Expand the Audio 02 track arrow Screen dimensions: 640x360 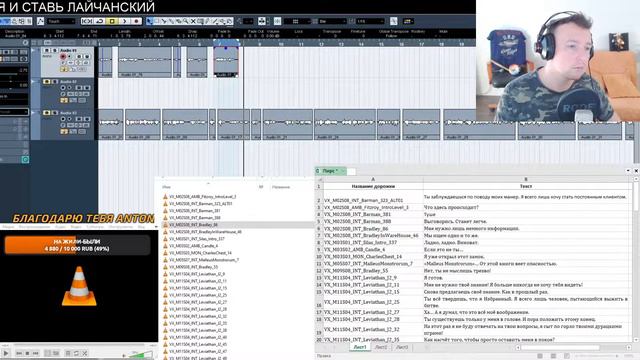coord(34,82)
